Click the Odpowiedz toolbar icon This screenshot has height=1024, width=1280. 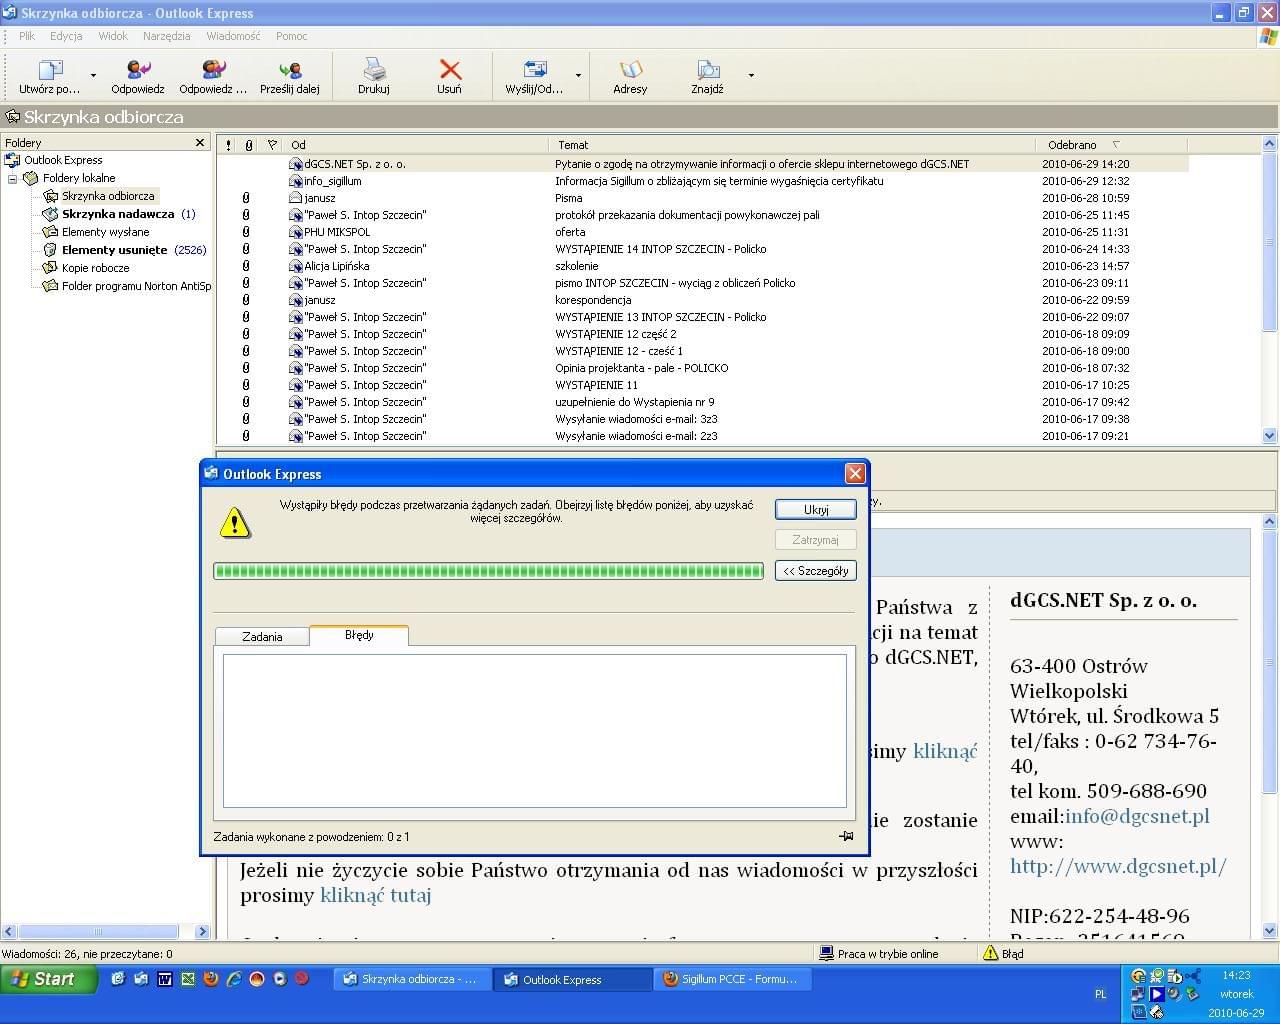coord(138,70)
